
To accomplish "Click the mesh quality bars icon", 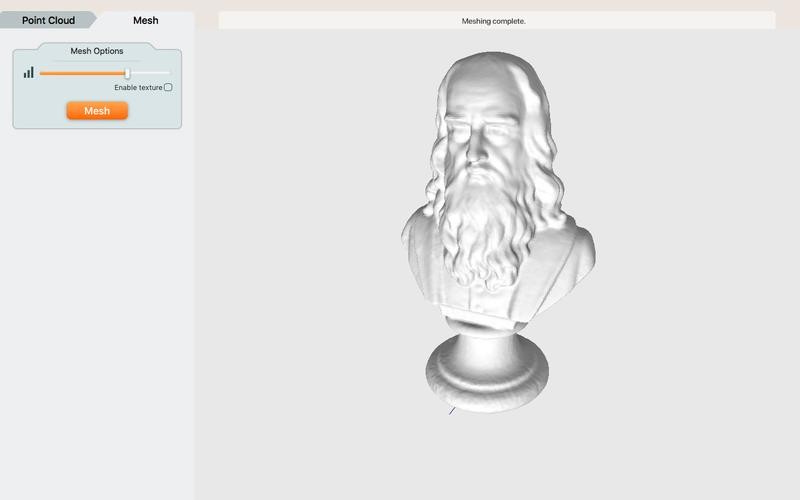I will (29, 73).
